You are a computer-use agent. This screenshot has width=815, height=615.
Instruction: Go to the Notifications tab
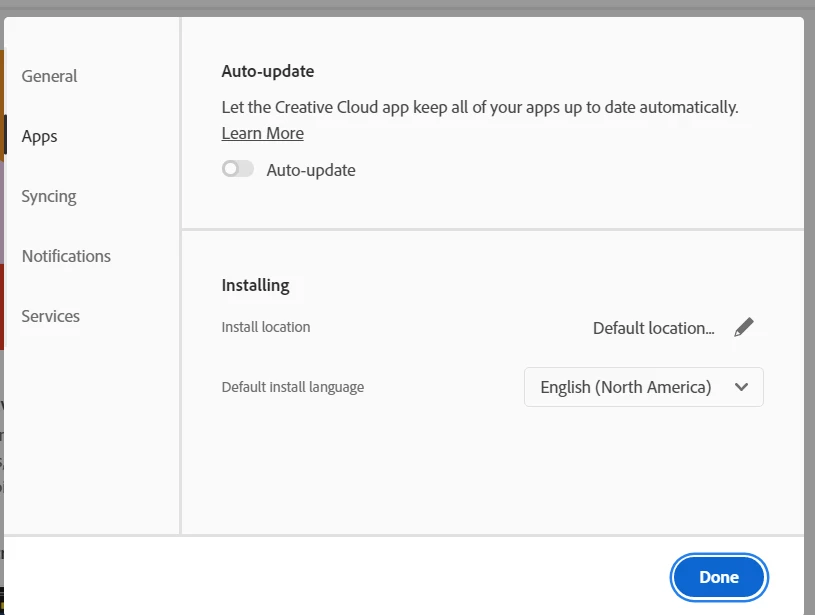coord(66,256)
